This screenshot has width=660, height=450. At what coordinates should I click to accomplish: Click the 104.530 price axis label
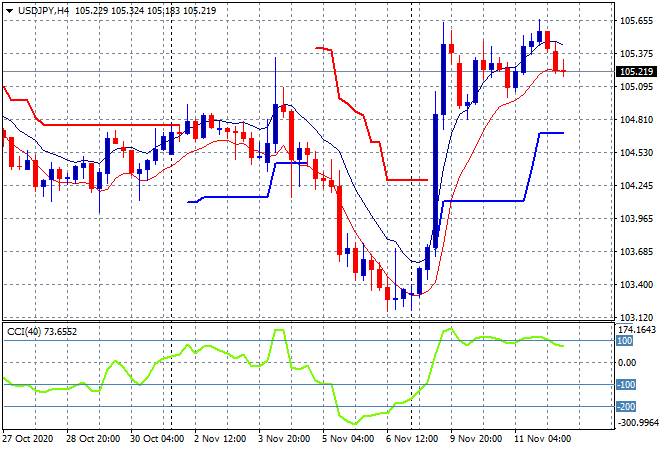[636, 152]
